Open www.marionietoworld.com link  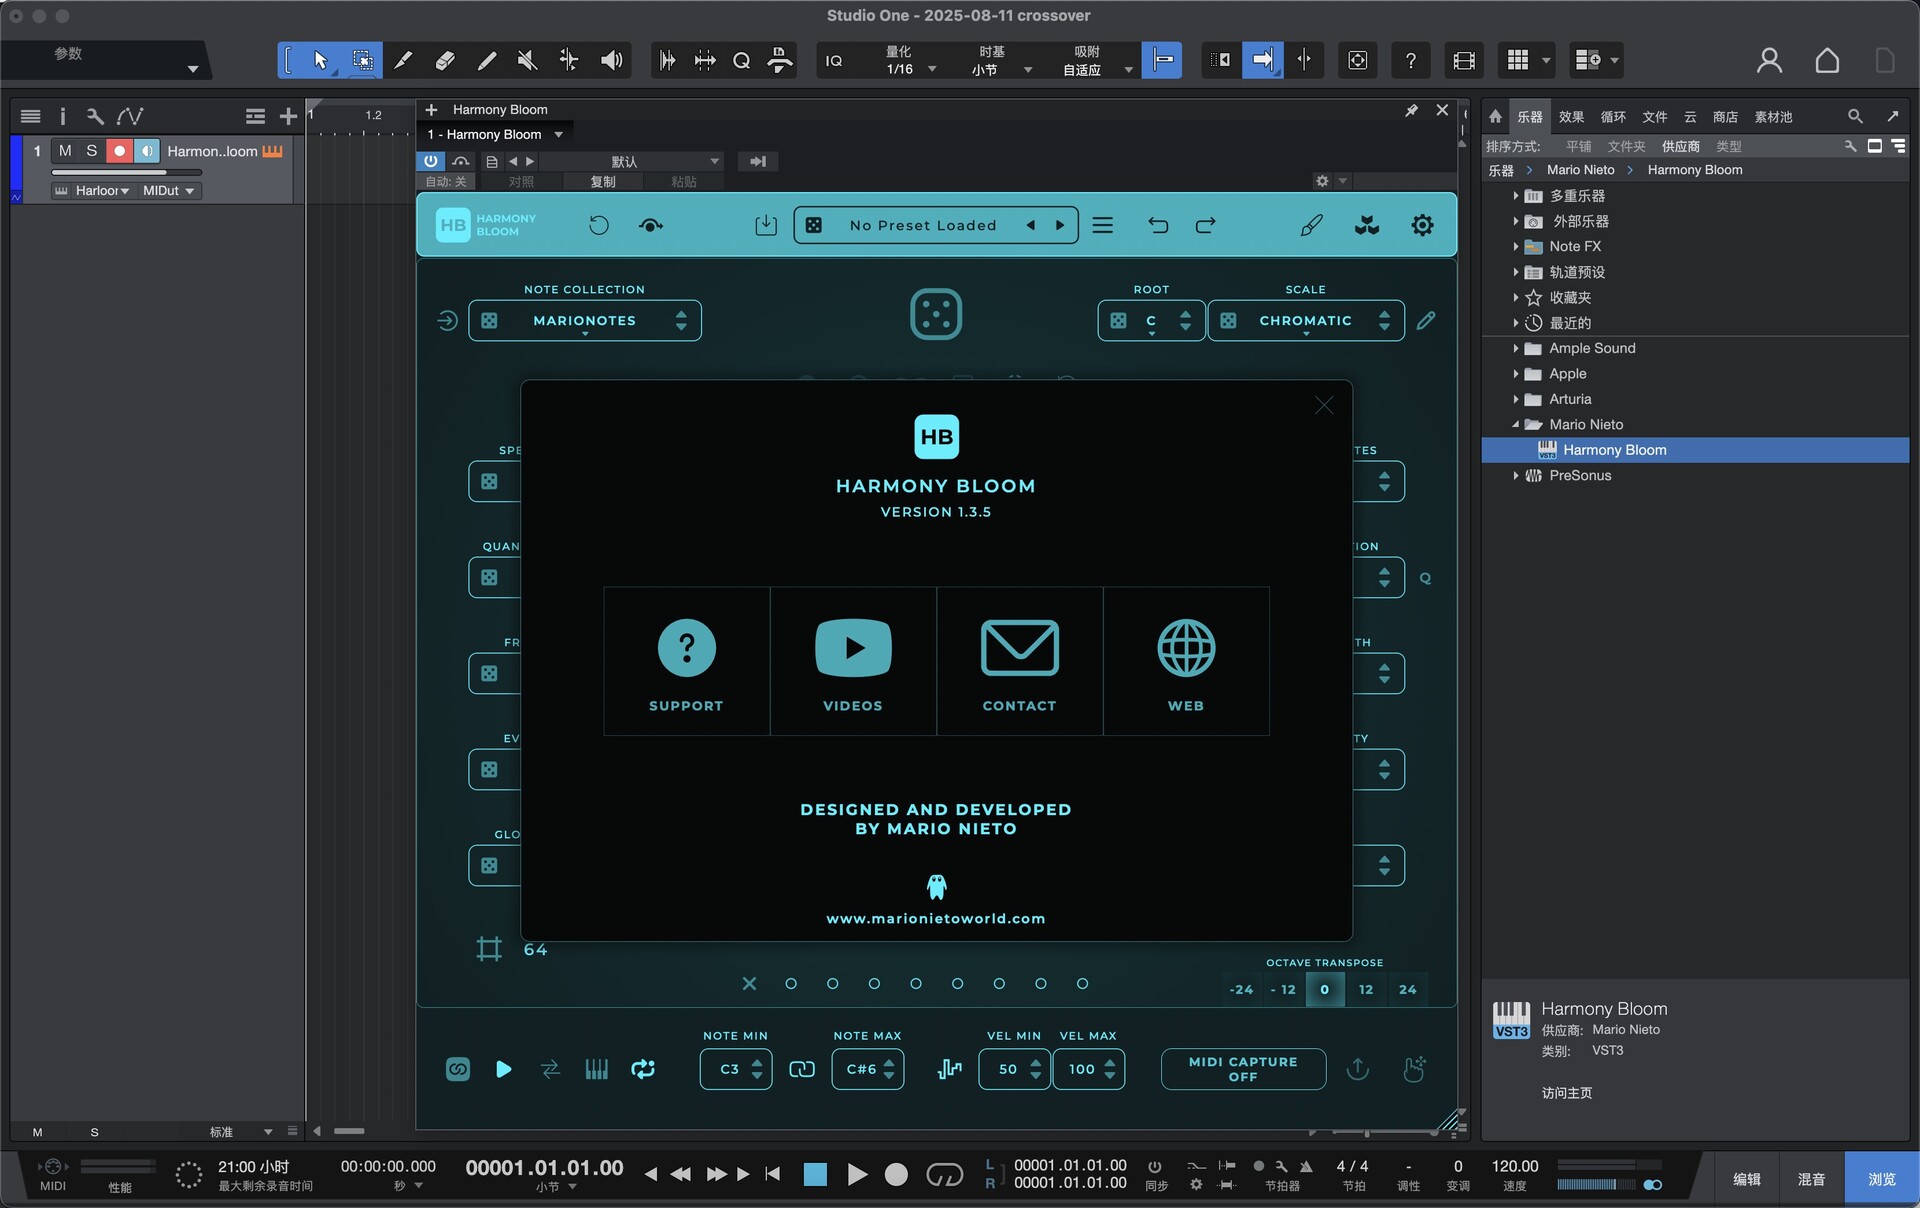(936, 918)
